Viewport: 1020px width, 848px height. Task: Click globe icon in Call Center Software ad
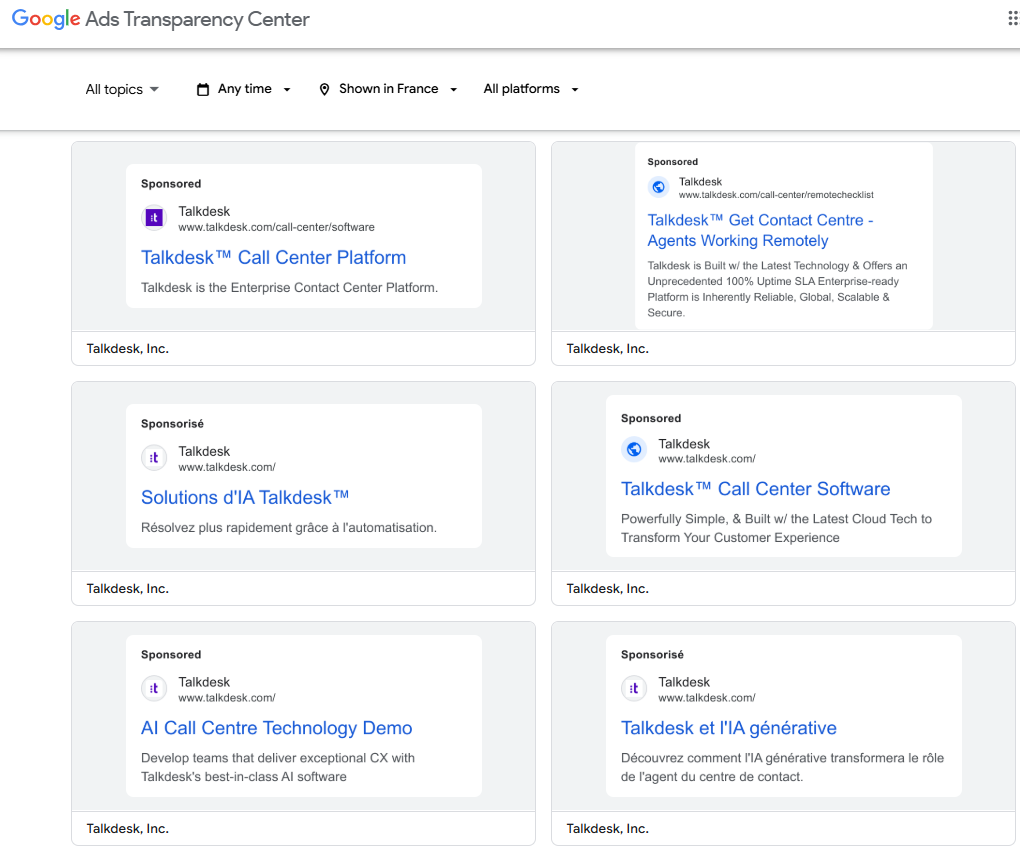click(x=634, y=449)
